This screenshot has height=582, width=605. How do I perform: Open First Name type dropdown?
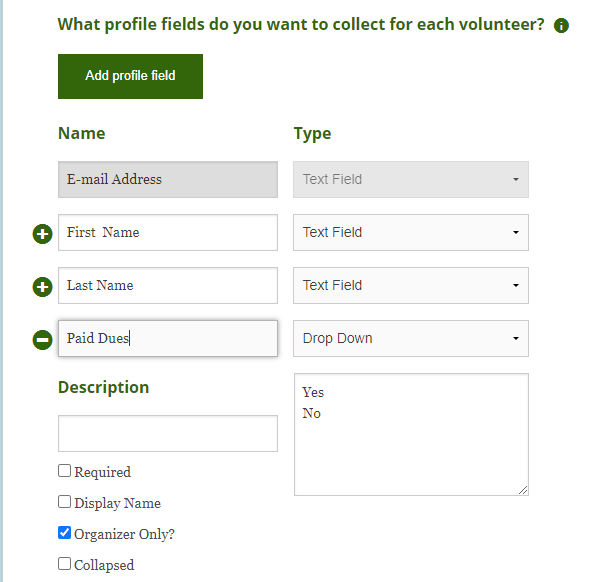pos(410,232)
